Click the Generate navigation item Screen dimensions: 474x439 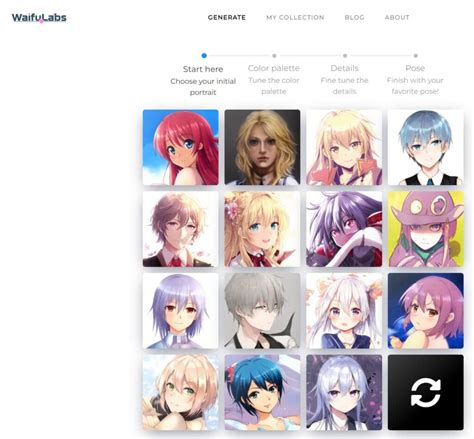pyautogui.click(x=227, y=17)
